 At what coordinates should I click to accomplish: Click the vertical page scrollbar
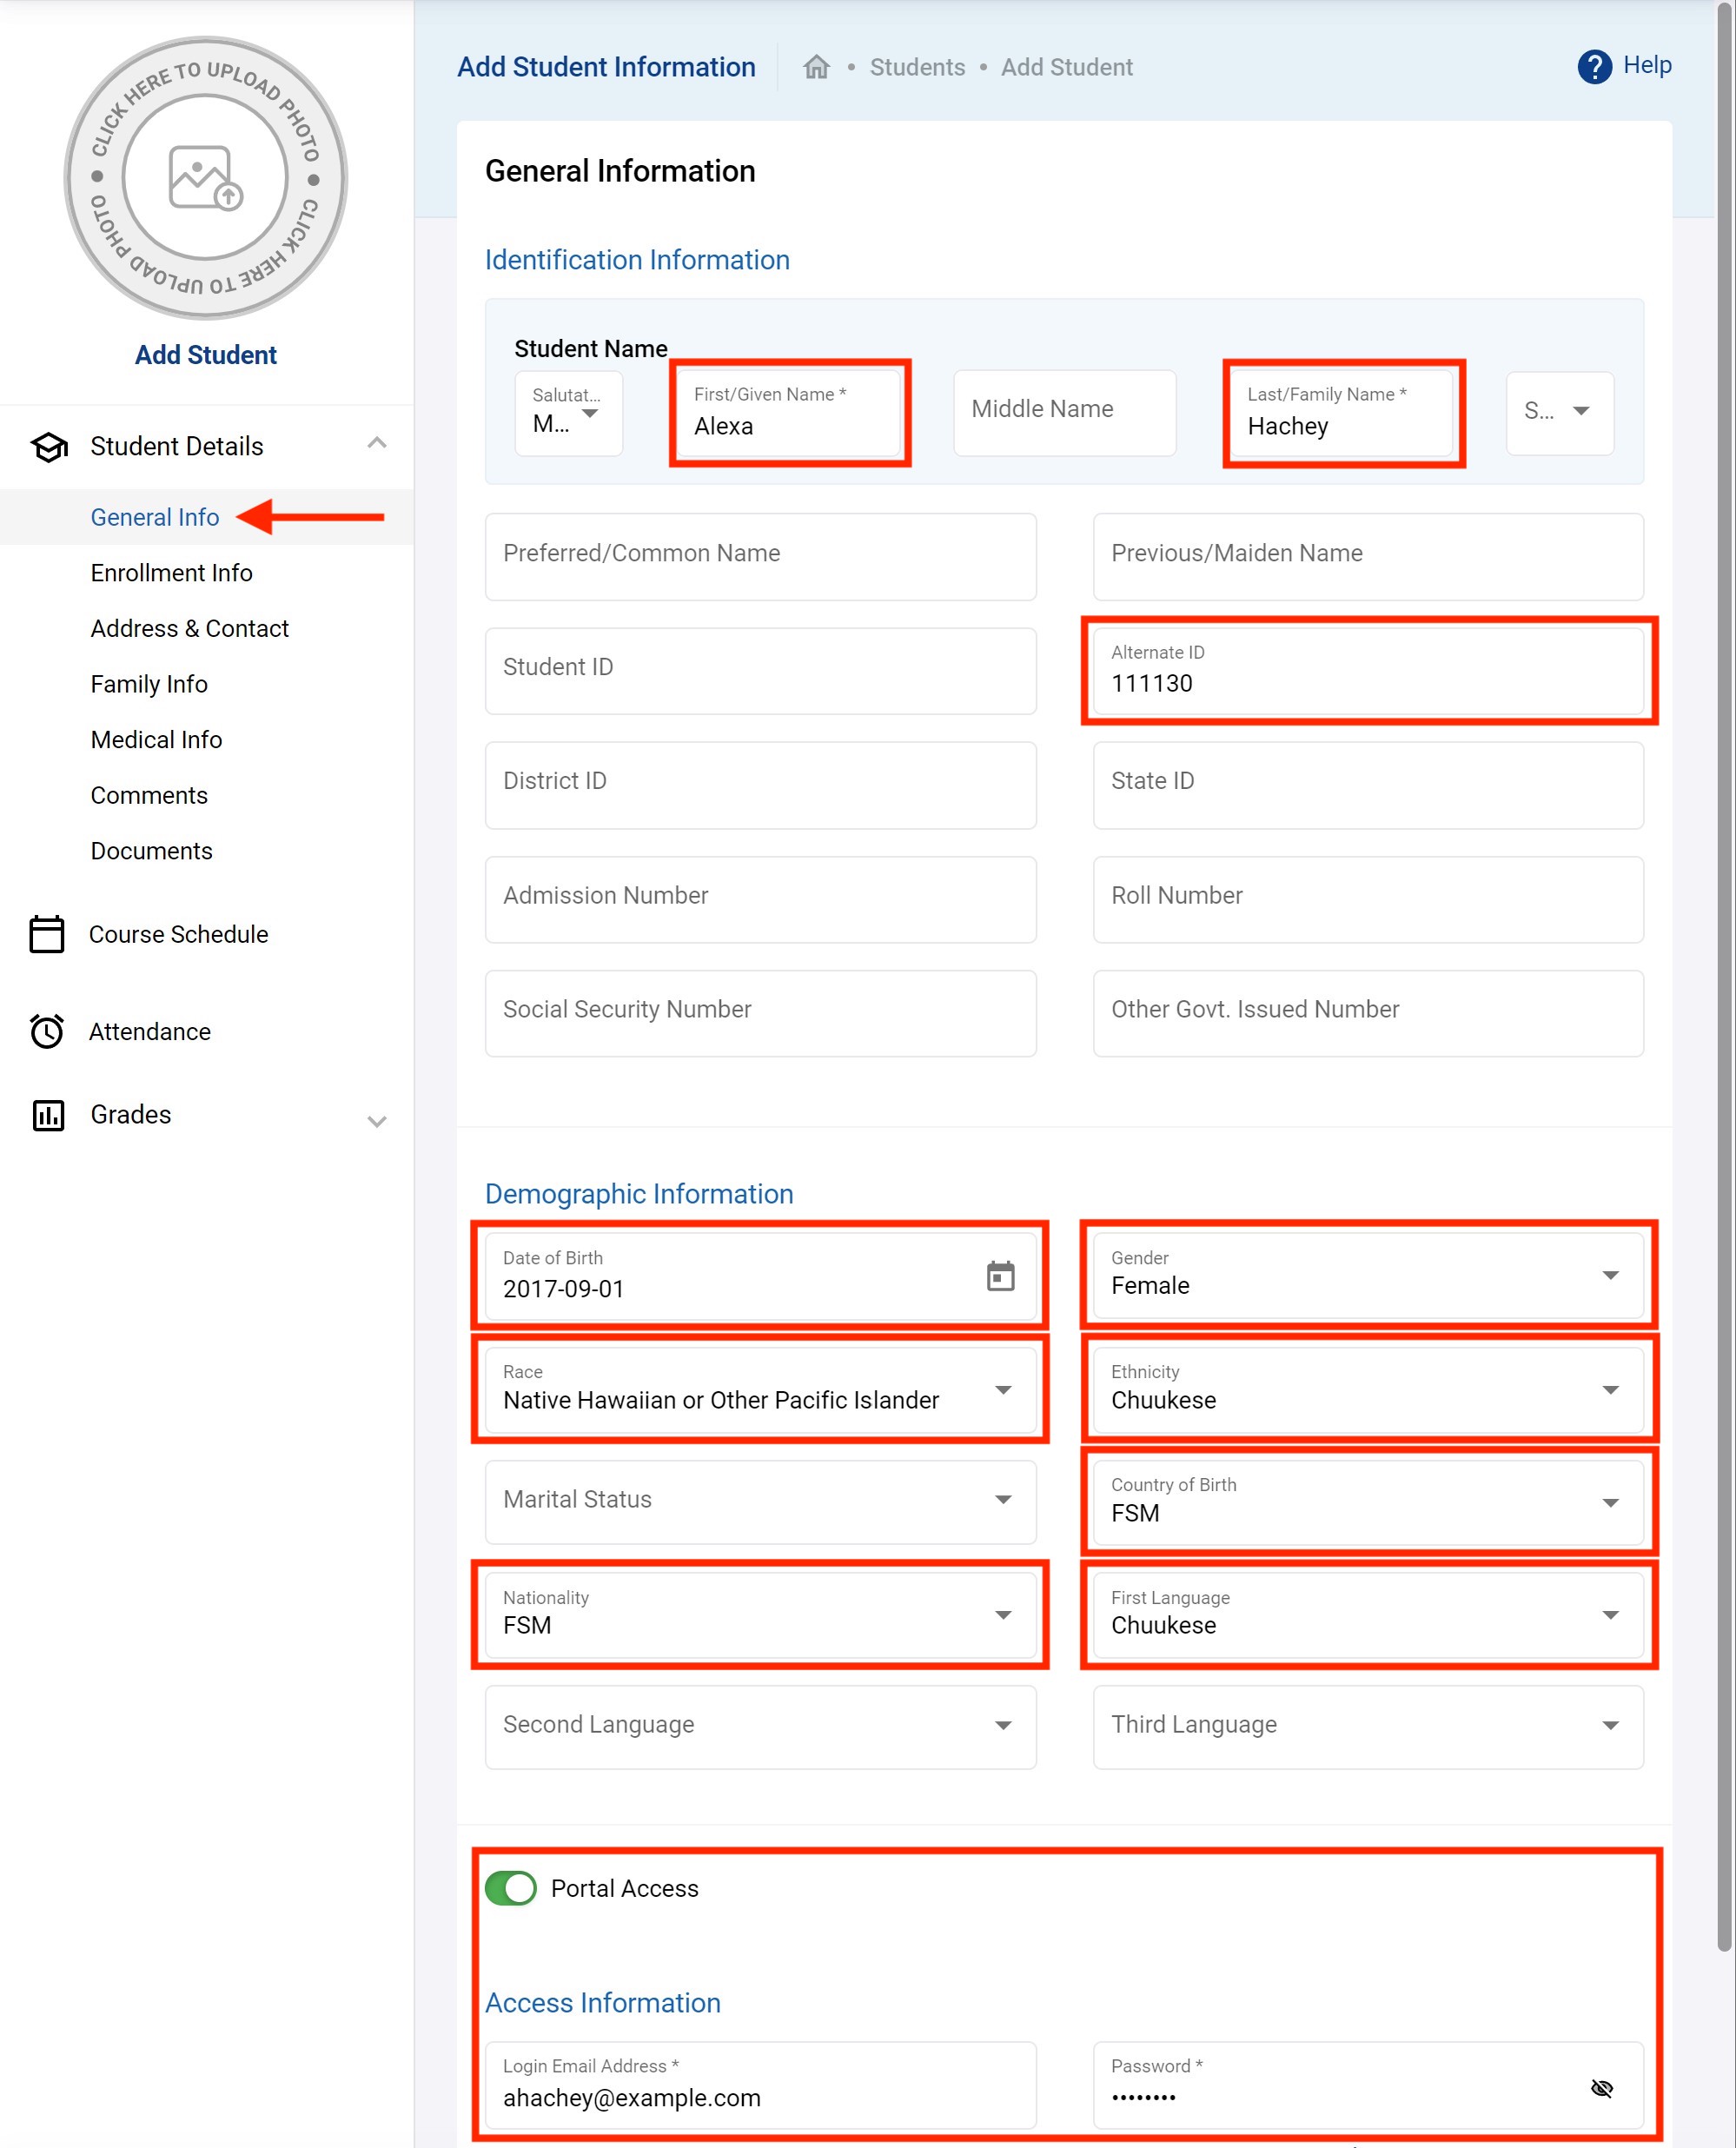click(x=1724, y=1000)
